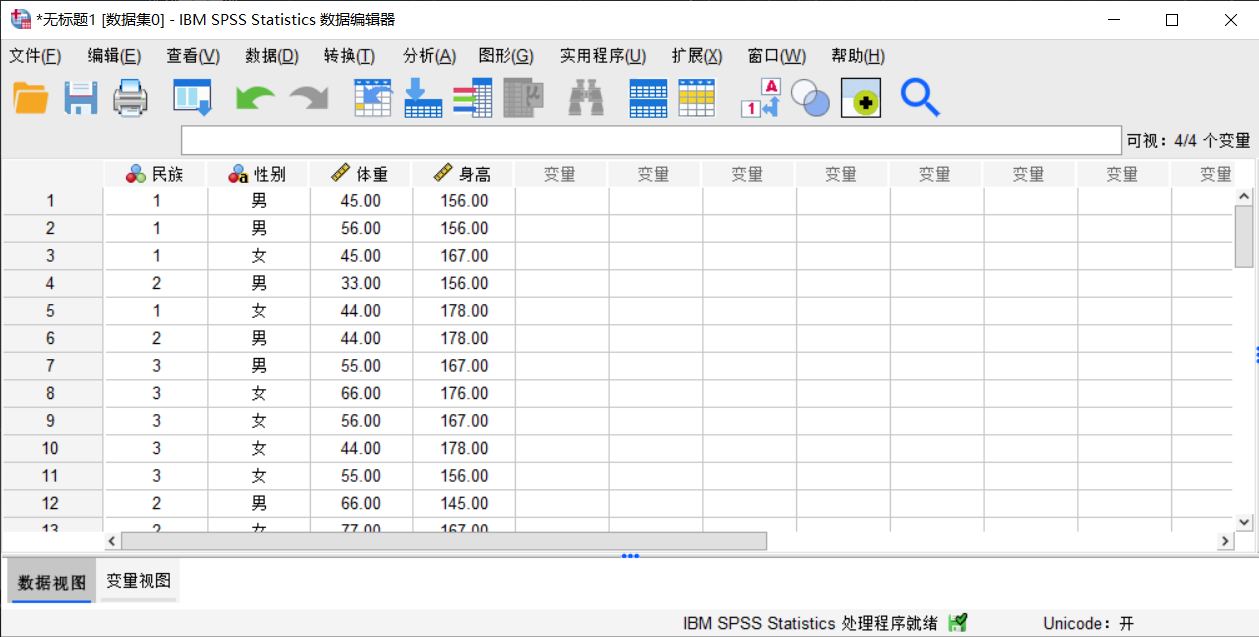Open the 图形 menu
The height and width of the screenshot is (637, 1259).
[x=506, y=56]
